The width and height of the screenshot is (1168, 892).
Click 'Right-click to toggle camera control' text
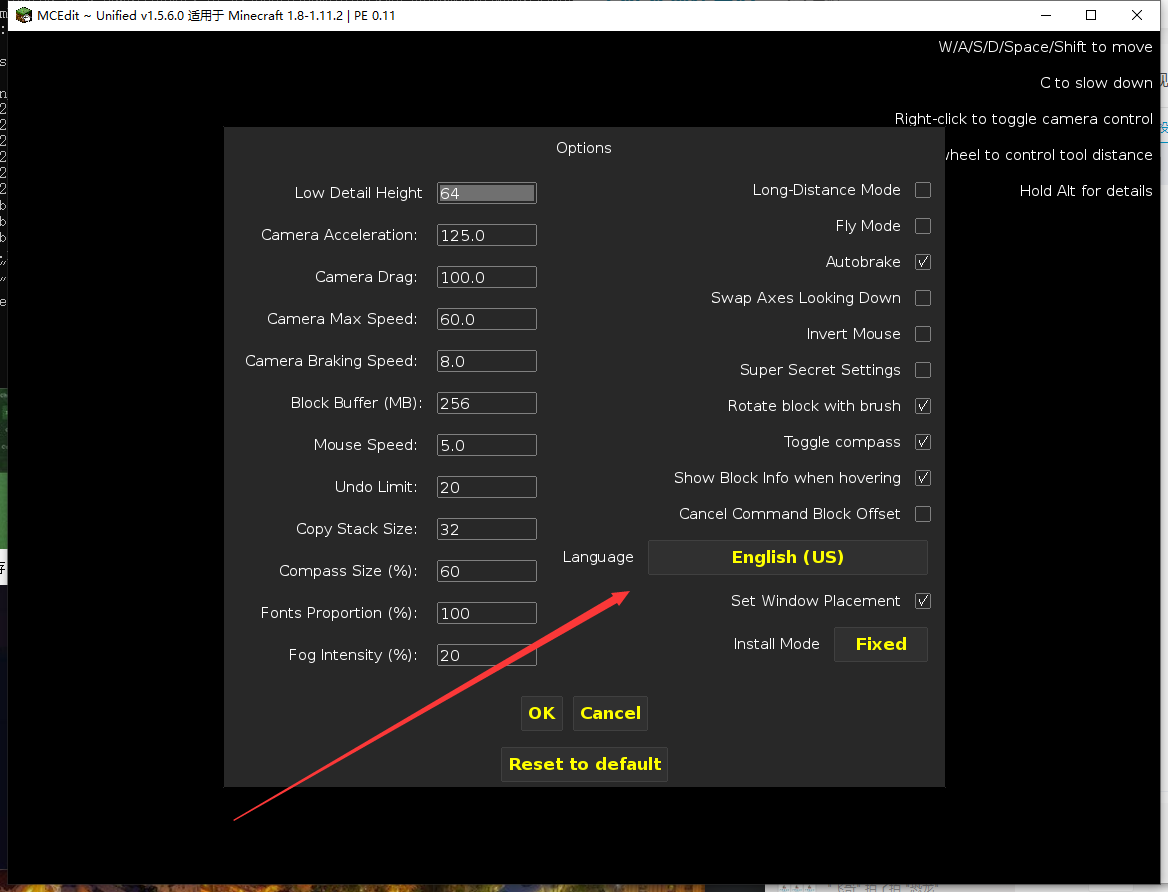pos(1023,118)
